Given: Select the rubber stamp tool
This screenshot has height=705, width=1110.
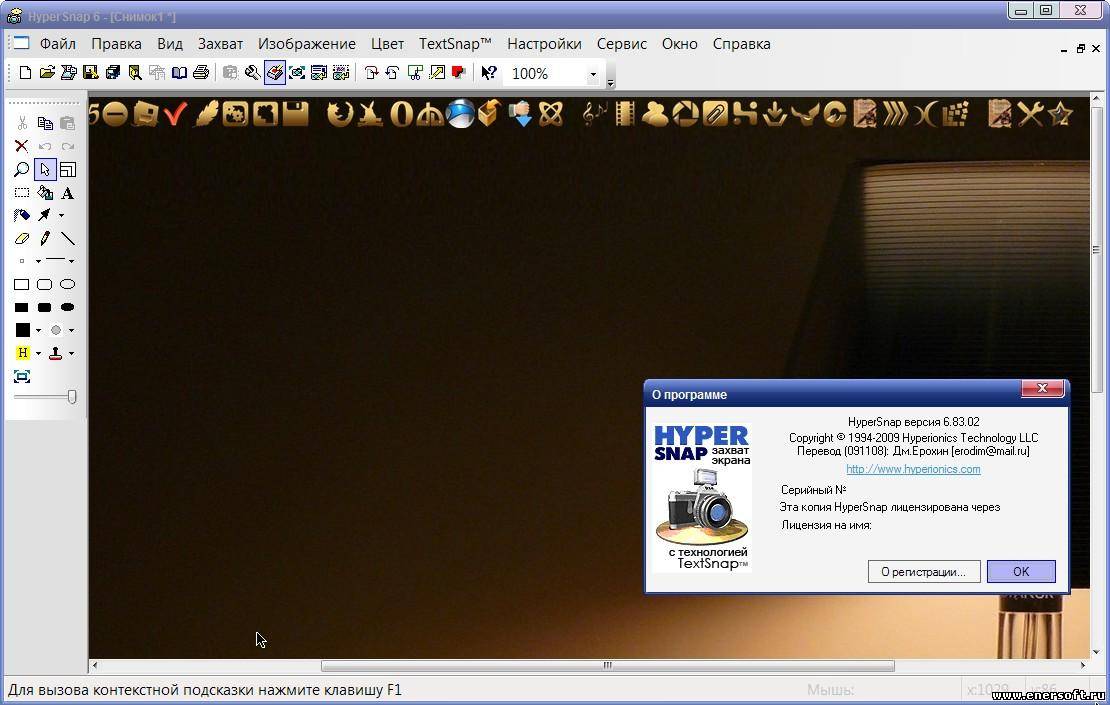Looking at the screenshot, I should tap(55, 353).
